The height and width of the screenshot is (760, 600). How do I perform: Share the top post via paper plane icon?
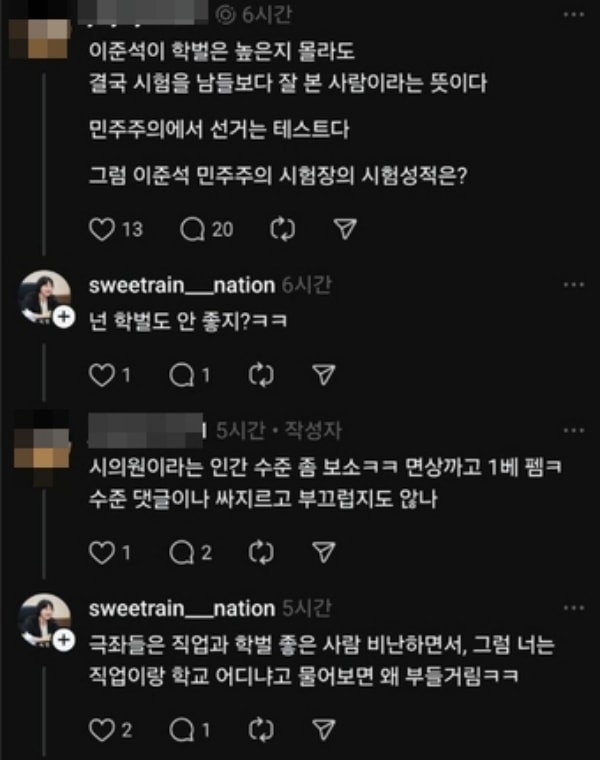tap(345, 229)
